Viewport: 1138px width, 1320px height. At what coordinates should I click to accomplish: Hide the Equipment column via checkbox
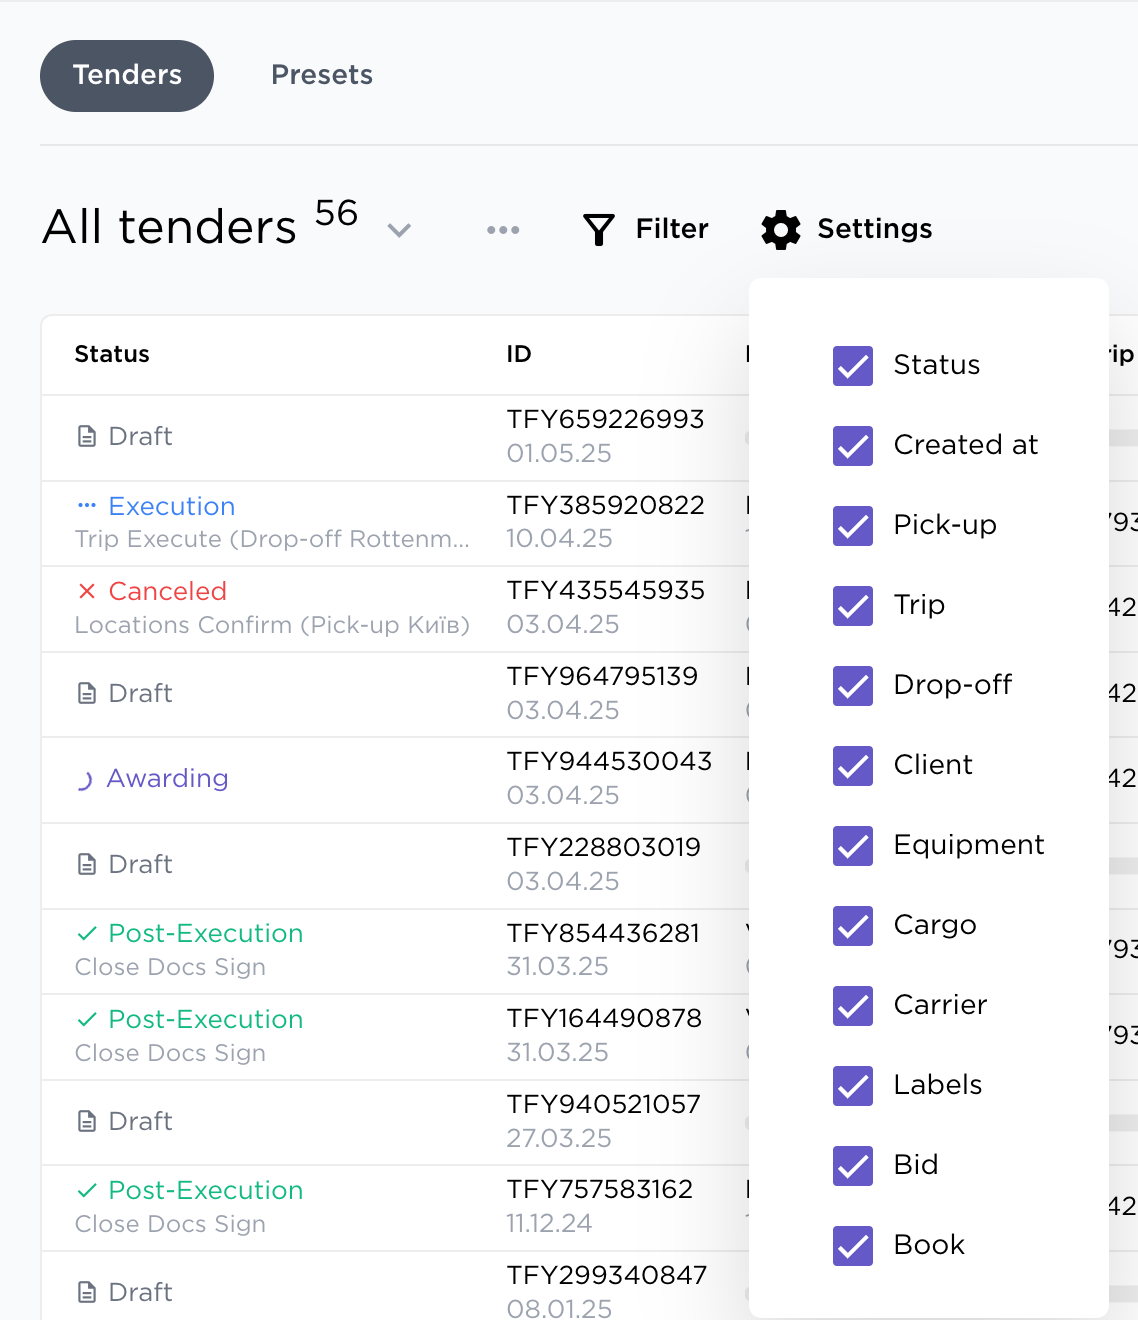pos(853,846)
